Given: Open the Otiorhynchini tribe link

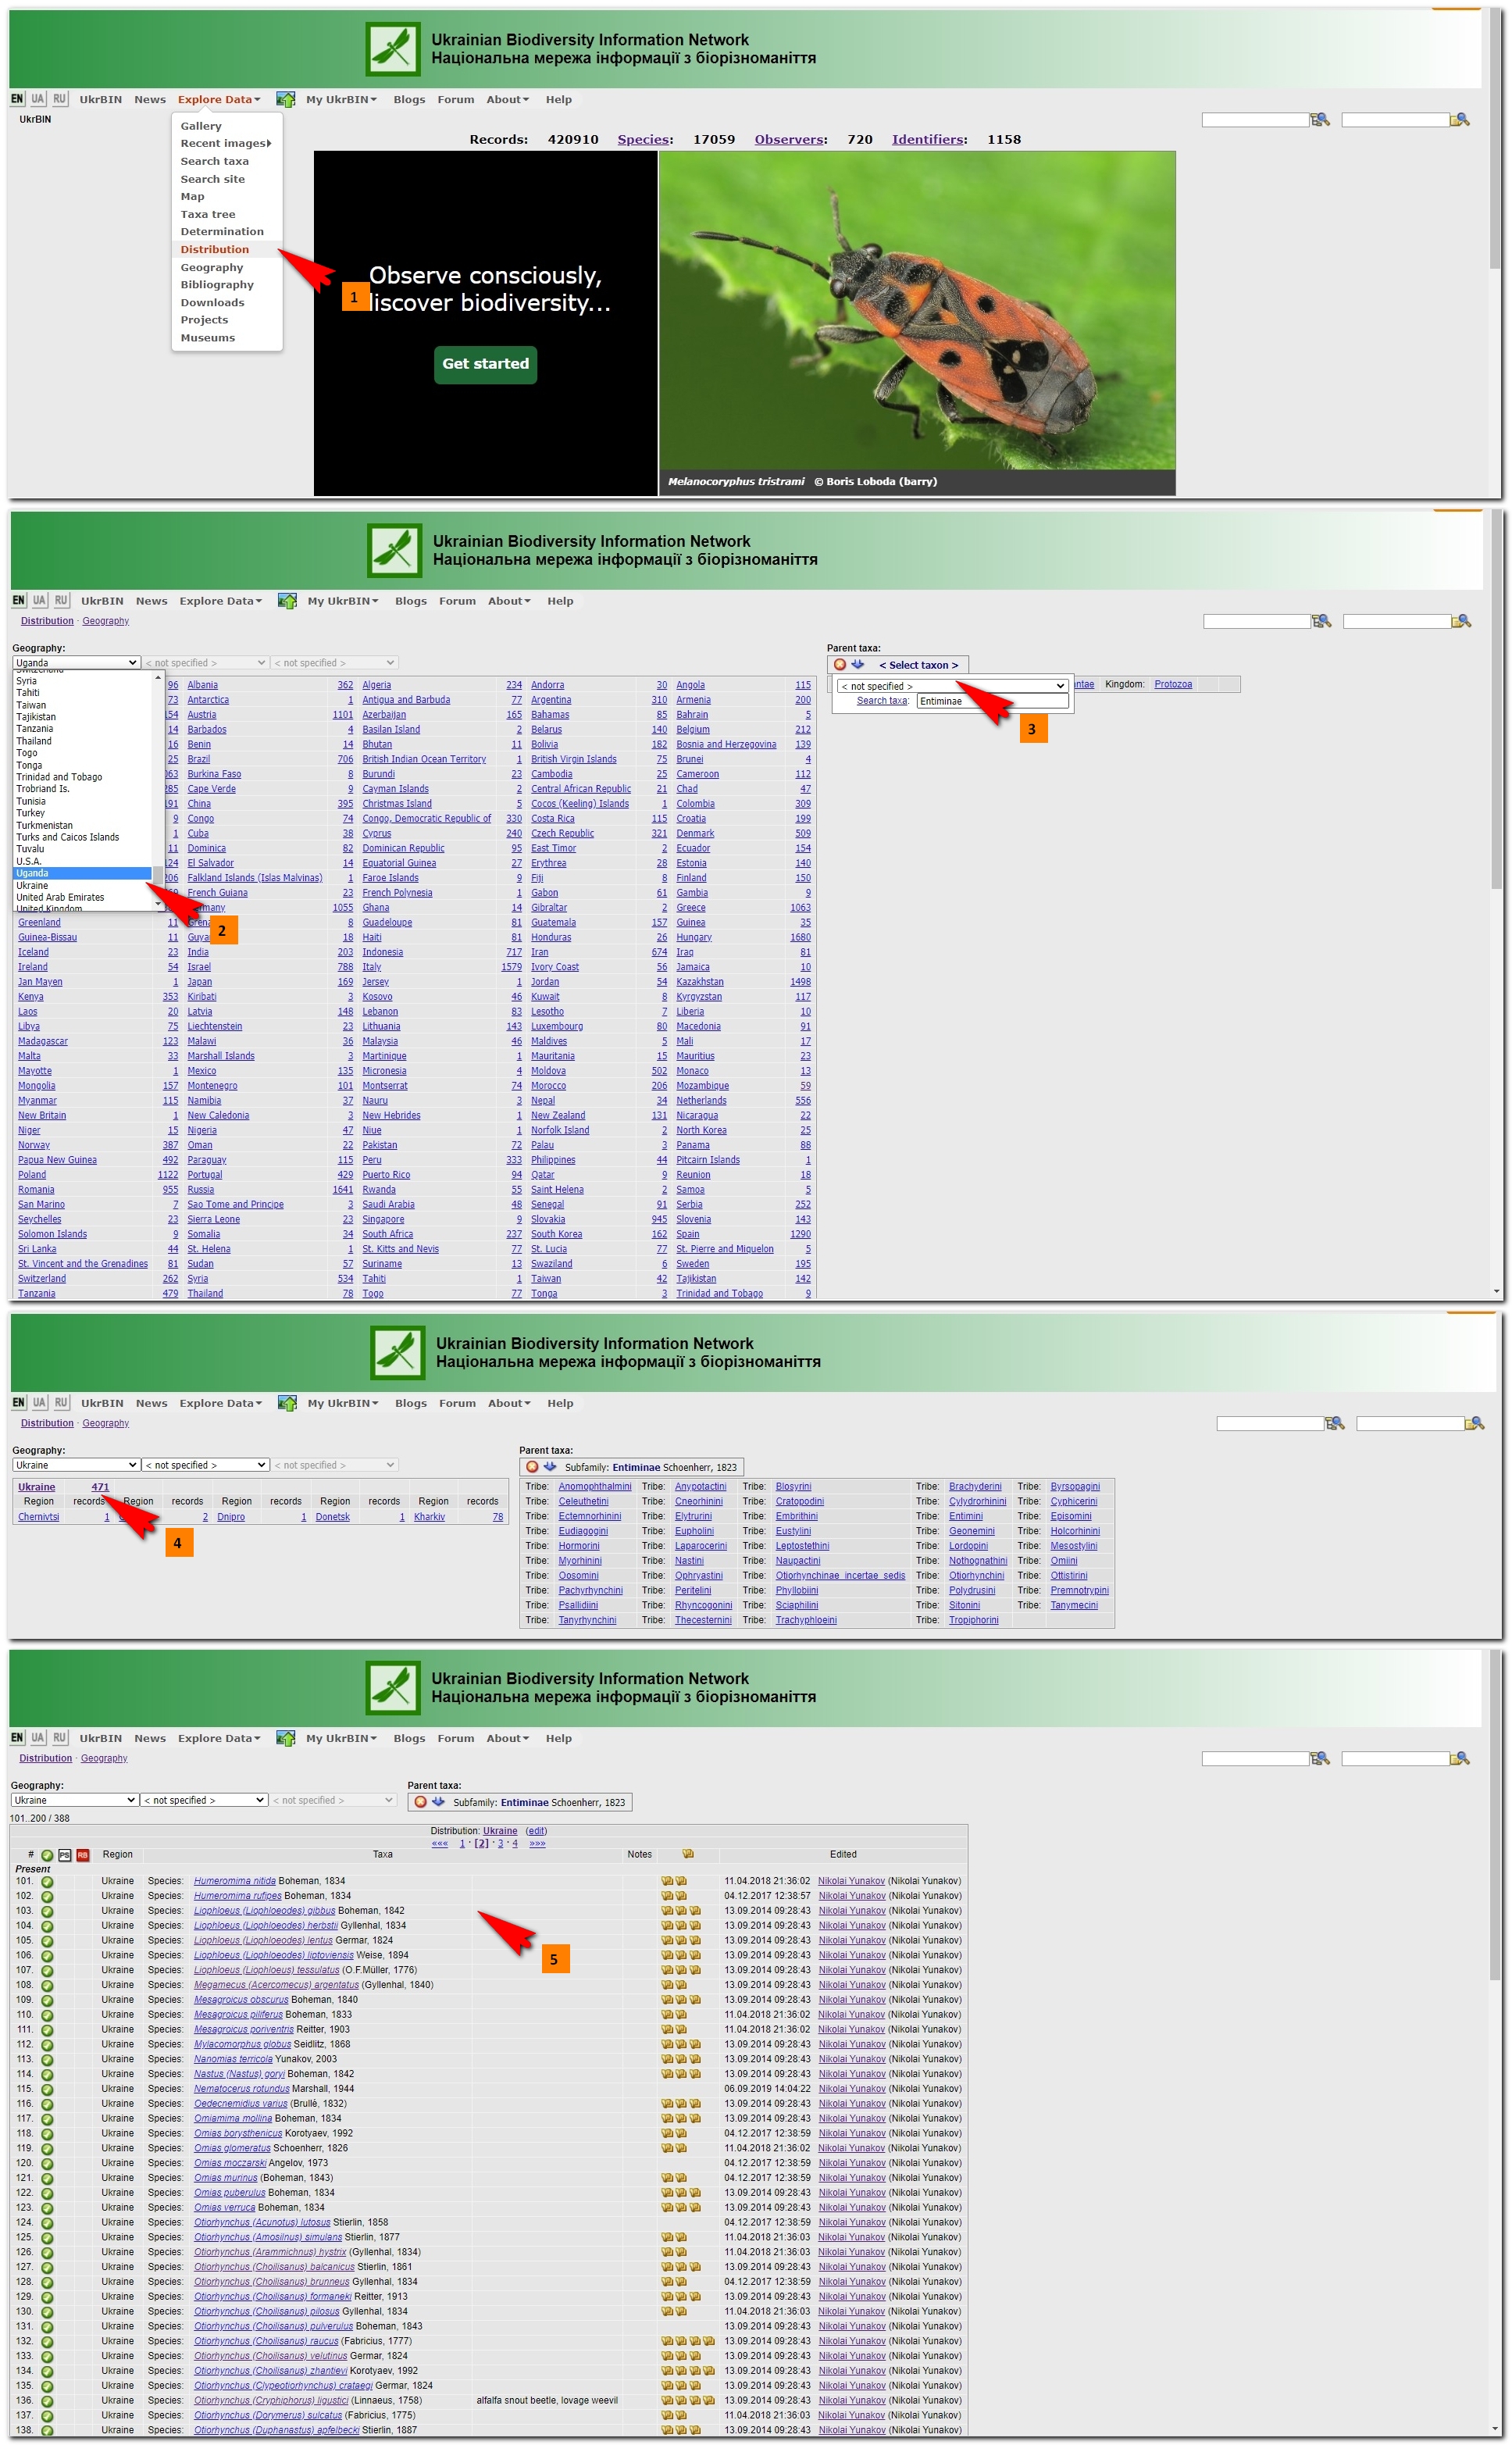Looking at the screenshot, I should click(976, 1575).
